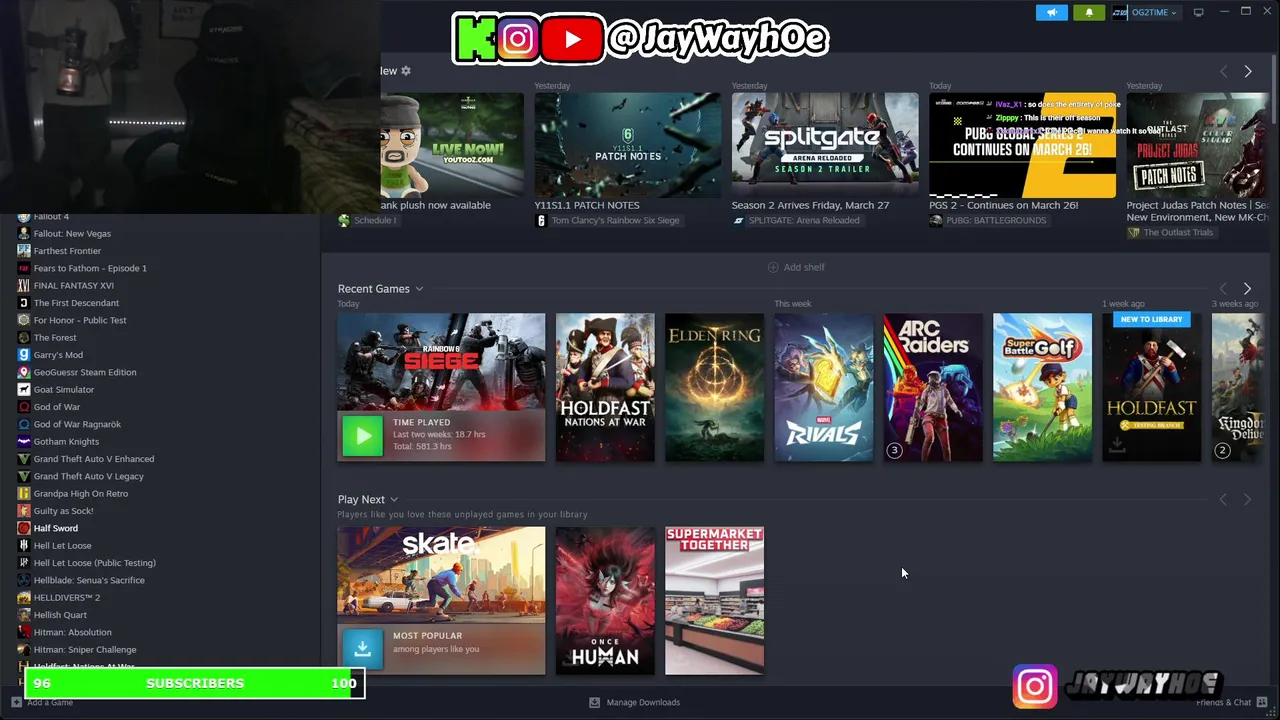Open Tom Clancy's Rainbow Six Siege link
This screenshot has height=720, width=1280.
(x=615, y=220)
